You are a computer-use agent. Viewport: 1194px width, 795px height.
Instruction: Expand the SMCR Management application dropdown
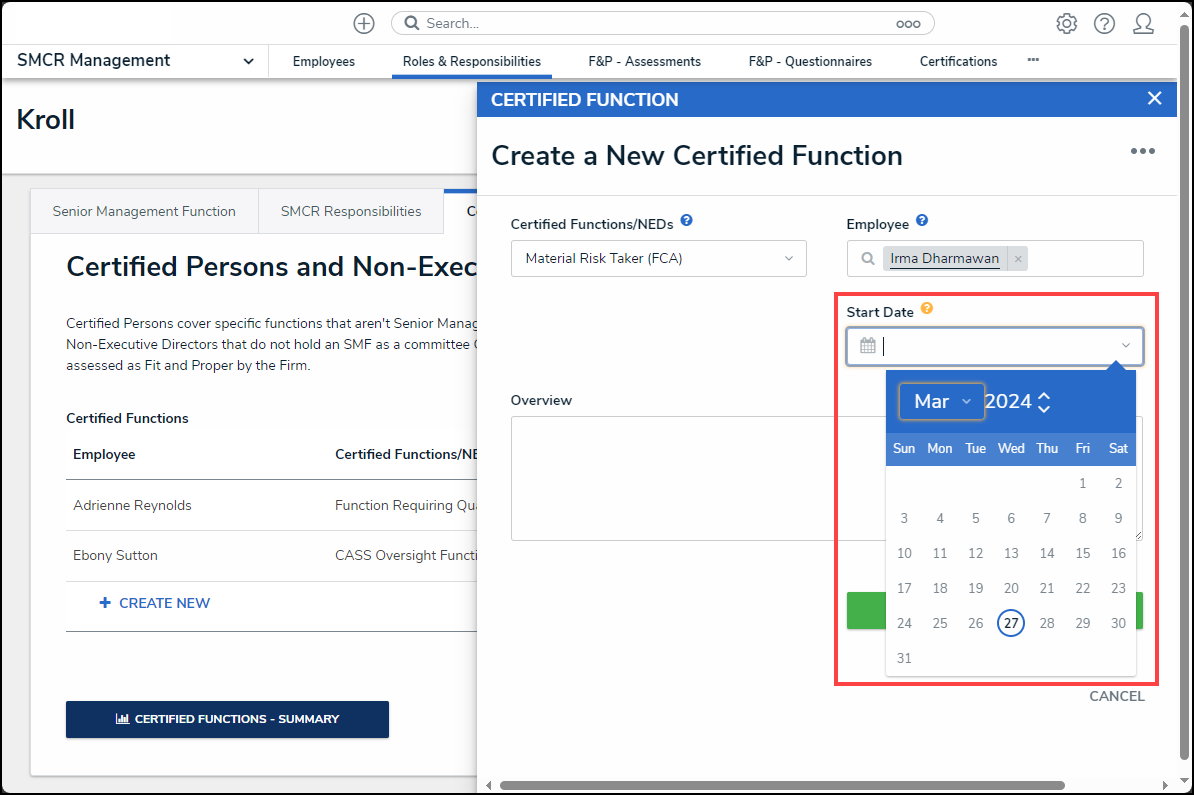[246, 61]
